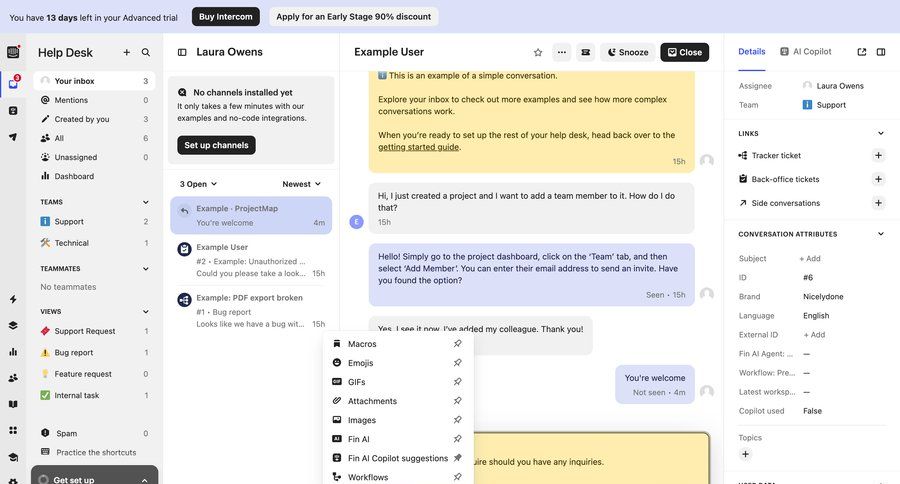Close the conversation

[x=685, y=52]
